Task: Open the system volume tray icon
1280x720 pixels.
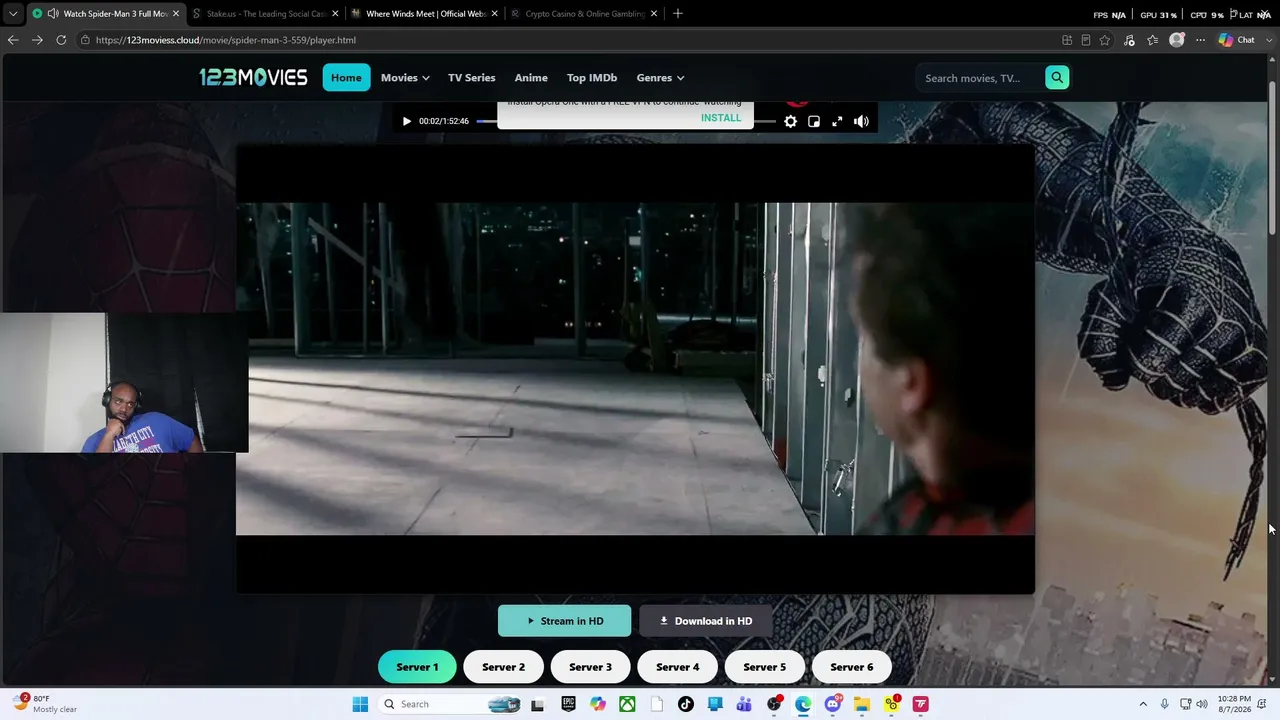Action: pyautogui.click(x=1201, y=704)
